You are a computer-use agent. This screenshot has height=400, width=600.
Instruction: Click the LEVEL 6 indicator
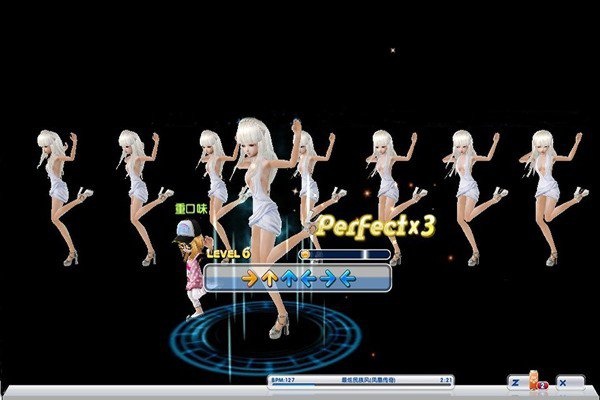(228, 253)
